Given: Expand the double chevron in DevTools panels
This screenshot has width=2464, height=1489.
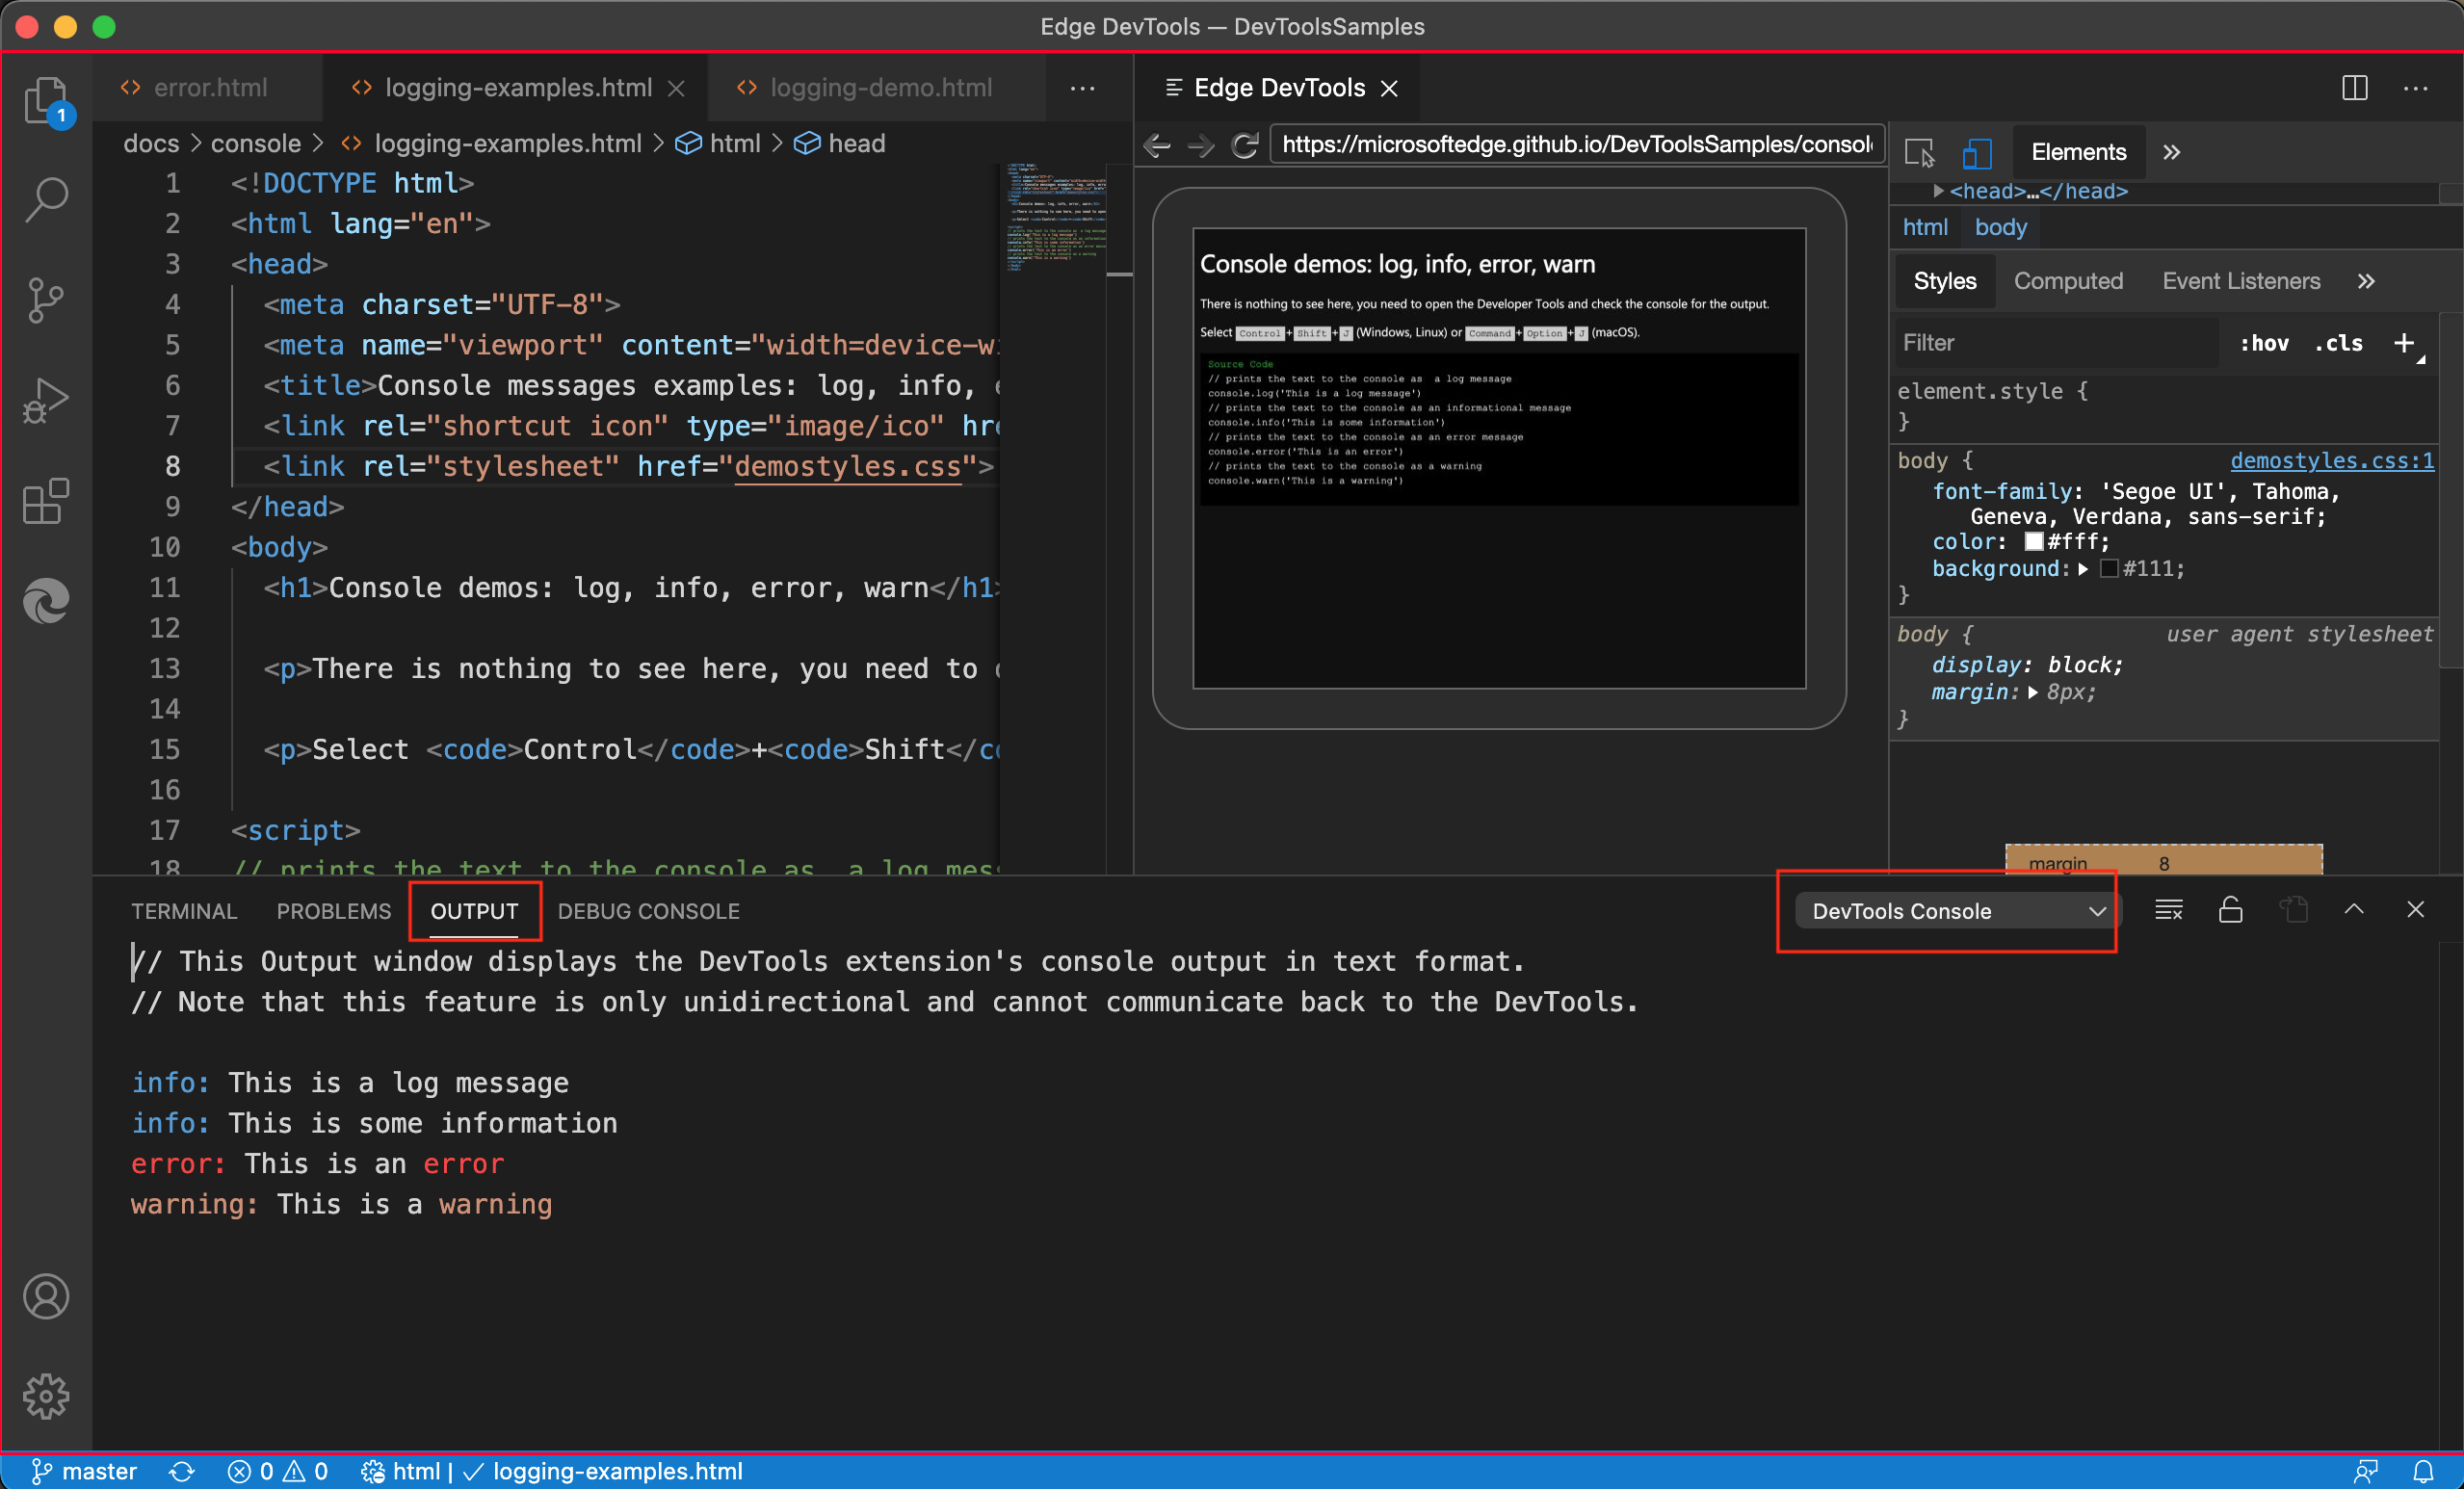Looking at the screenshot, I should click(x=2172, y=151).
